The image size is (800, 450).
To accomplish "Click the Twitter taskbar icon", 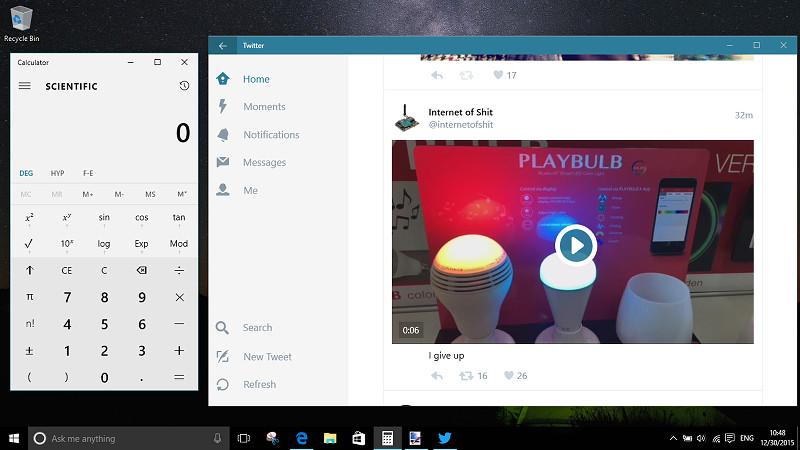I will click(x=444, y=438).
